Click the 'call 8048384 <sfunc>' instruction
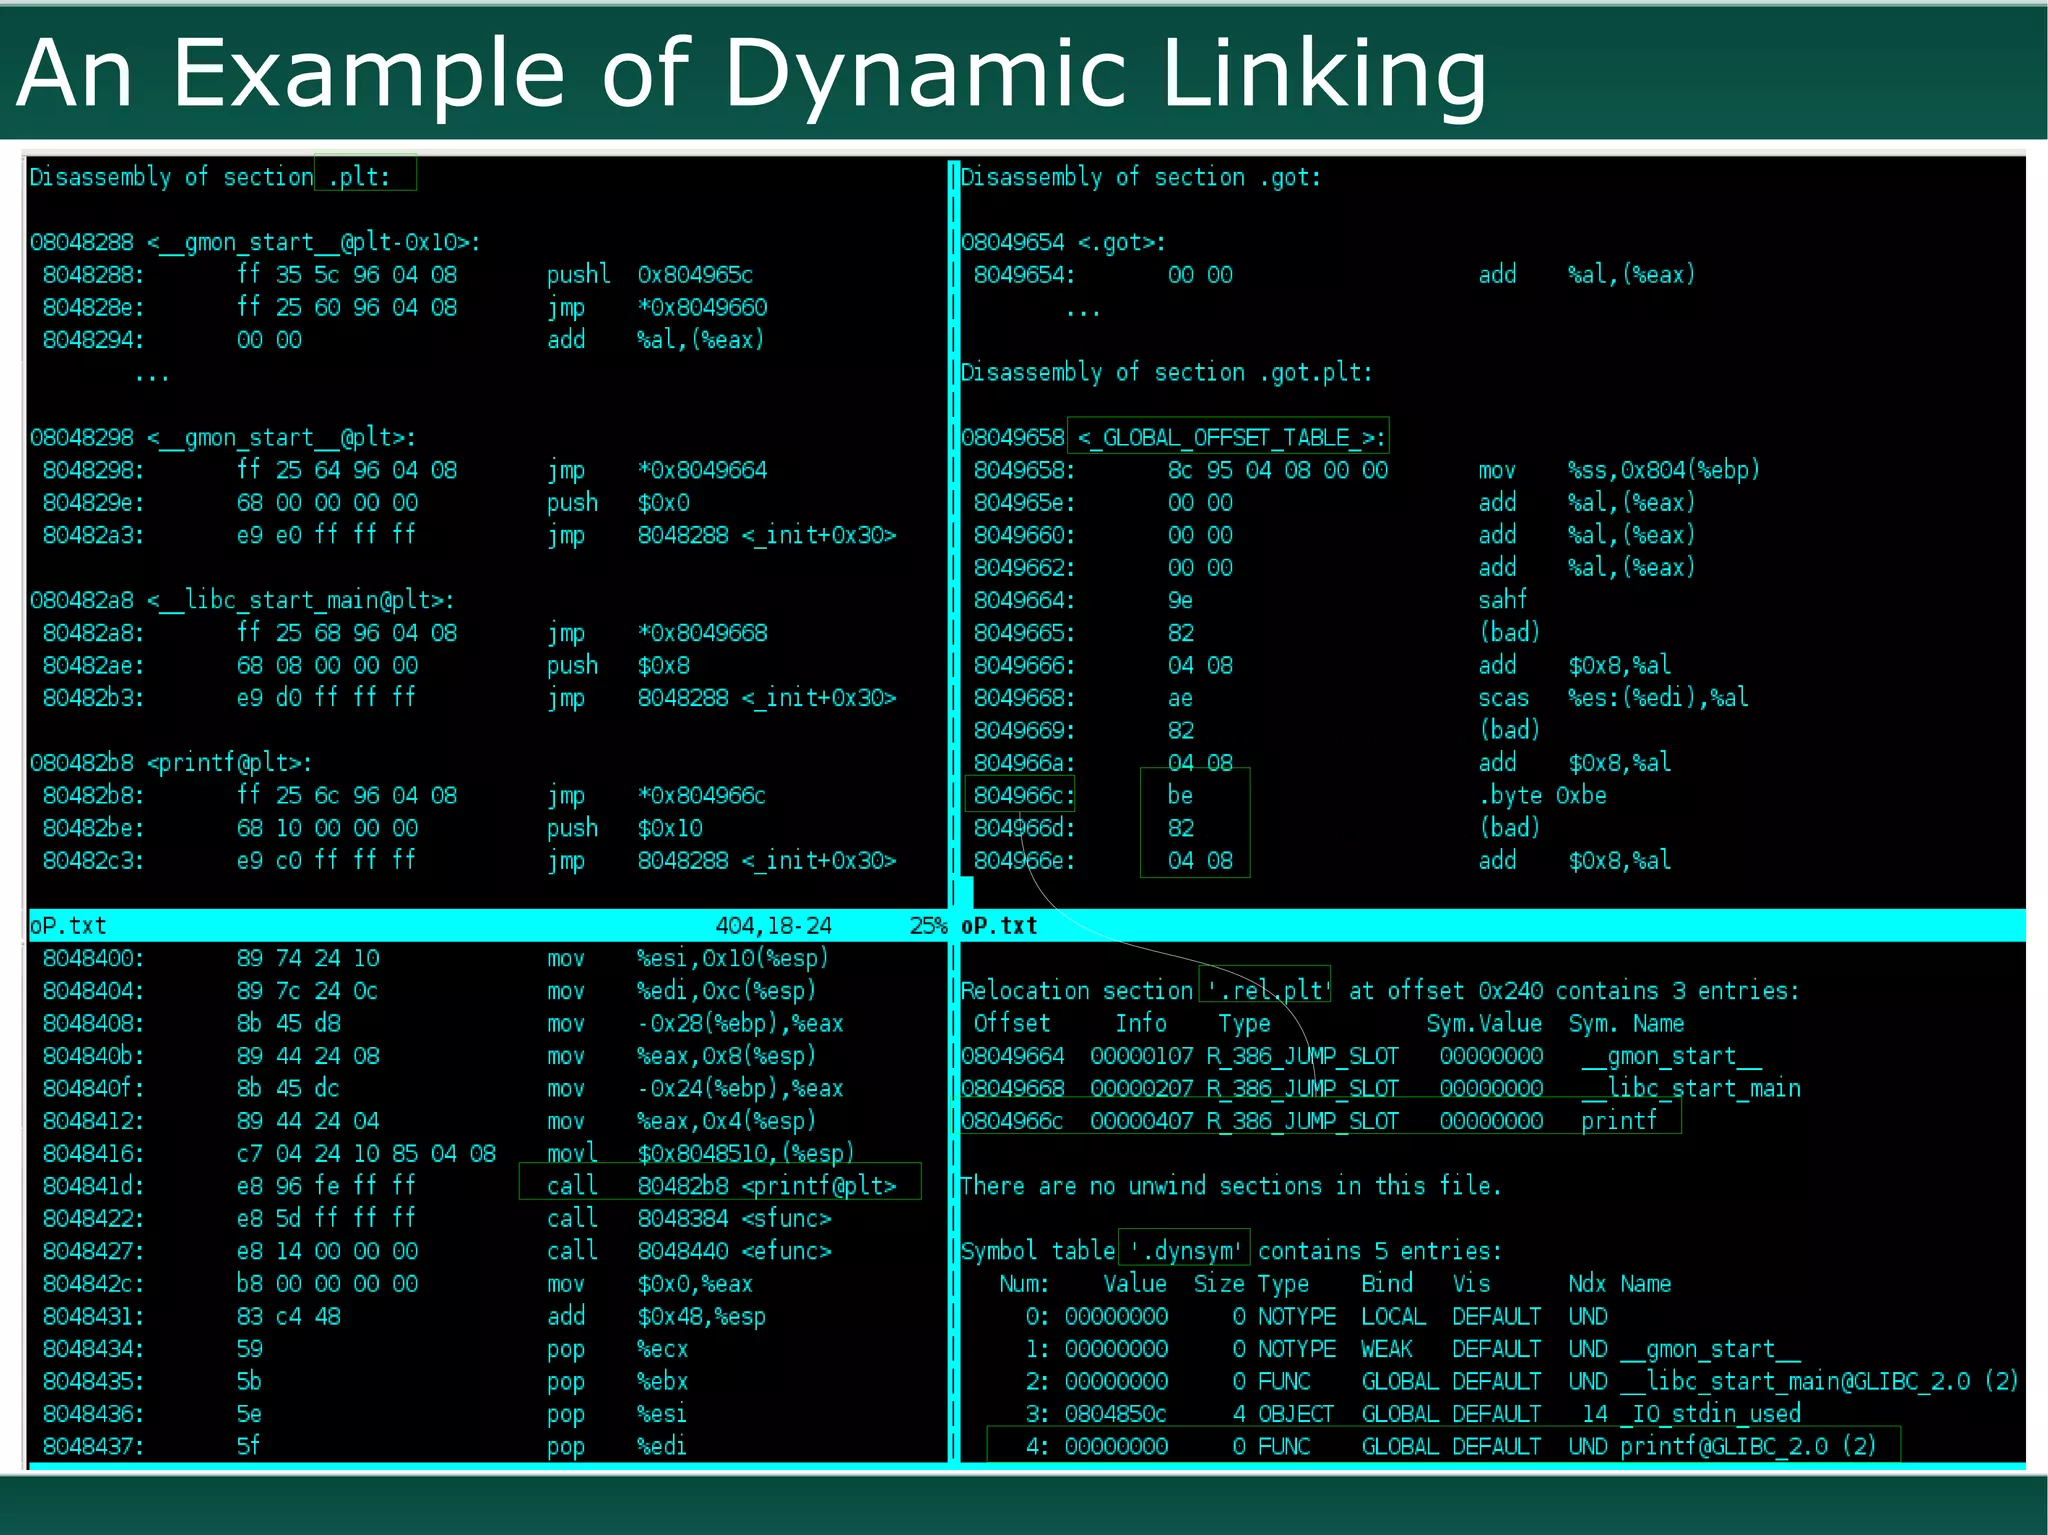 (689, 1218)
